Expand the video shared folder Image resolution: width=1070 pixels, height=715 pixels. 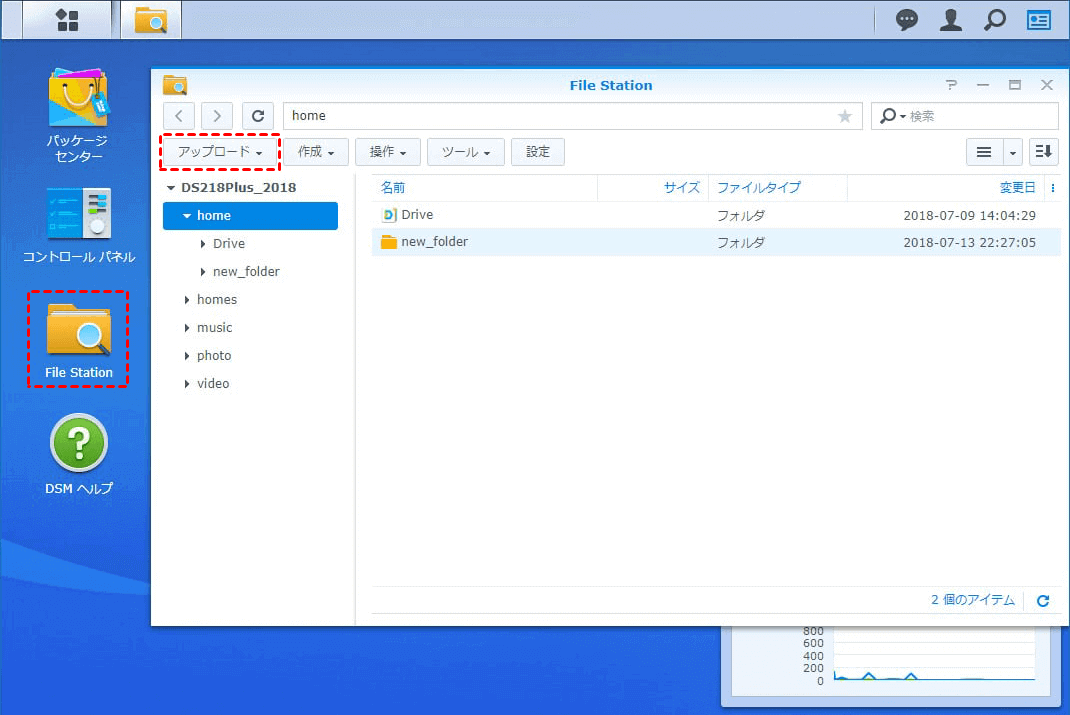tap(186, 383)
